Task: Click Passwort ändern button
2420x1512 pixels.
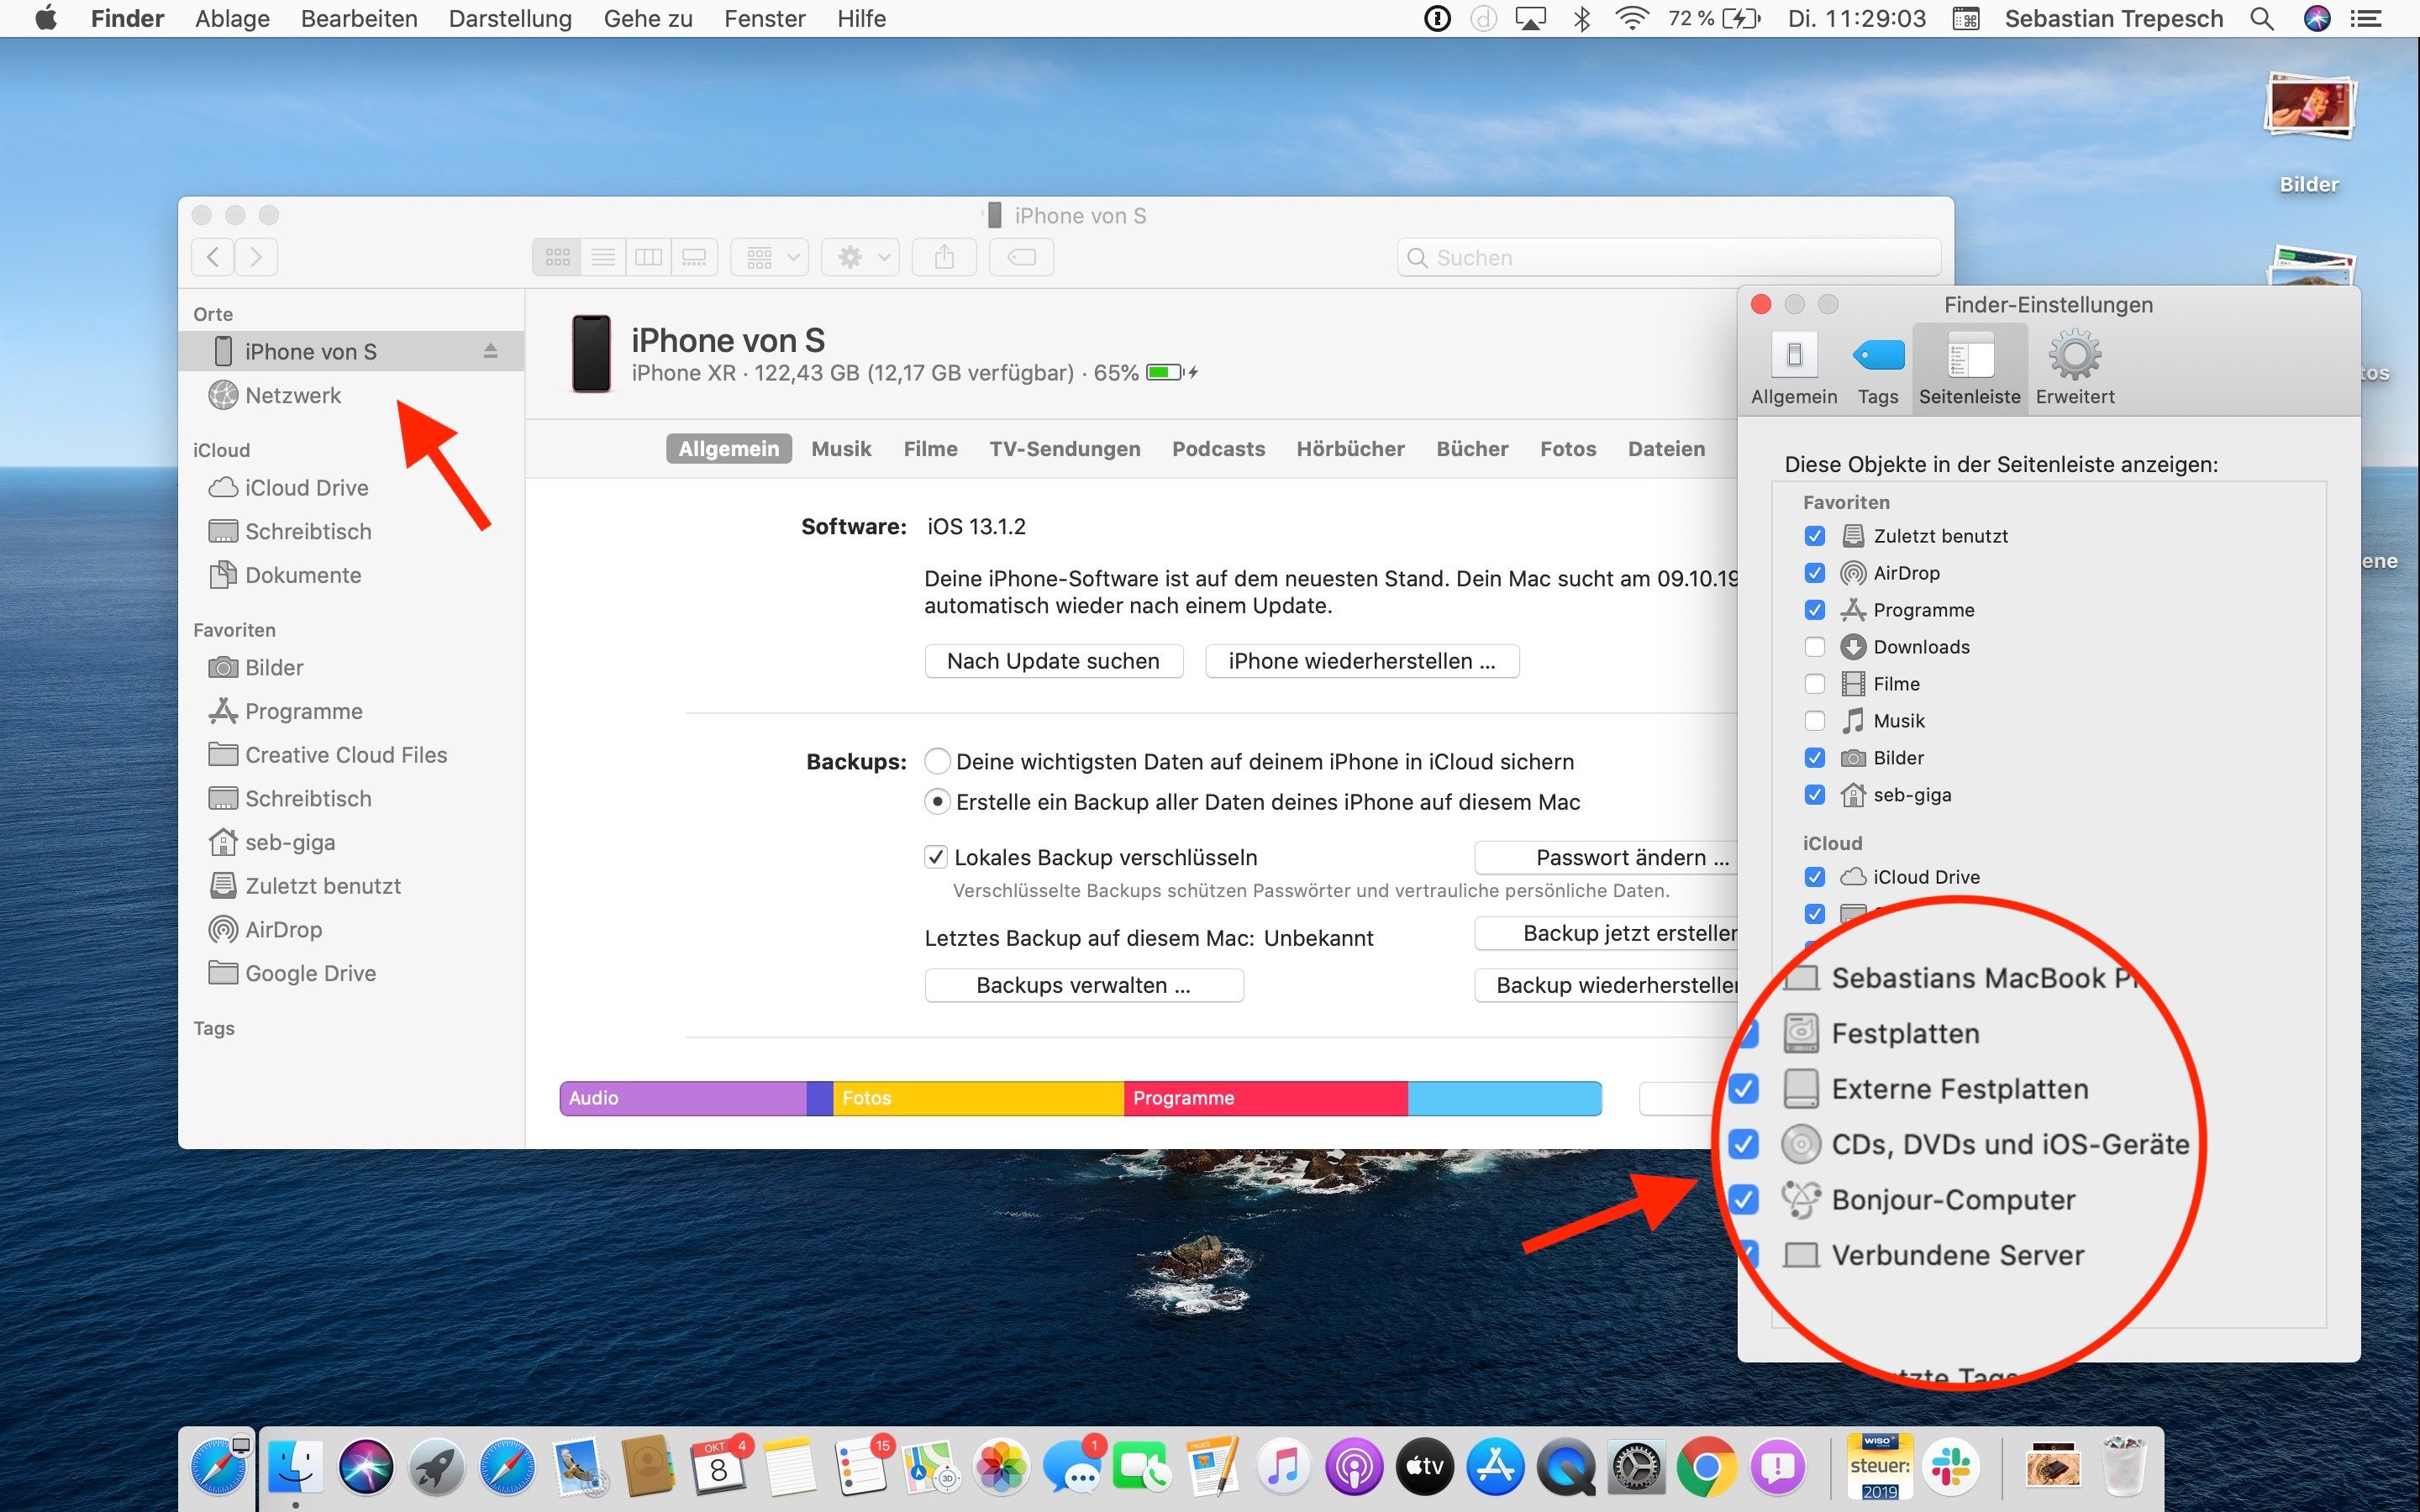Action: [1606, 857]
